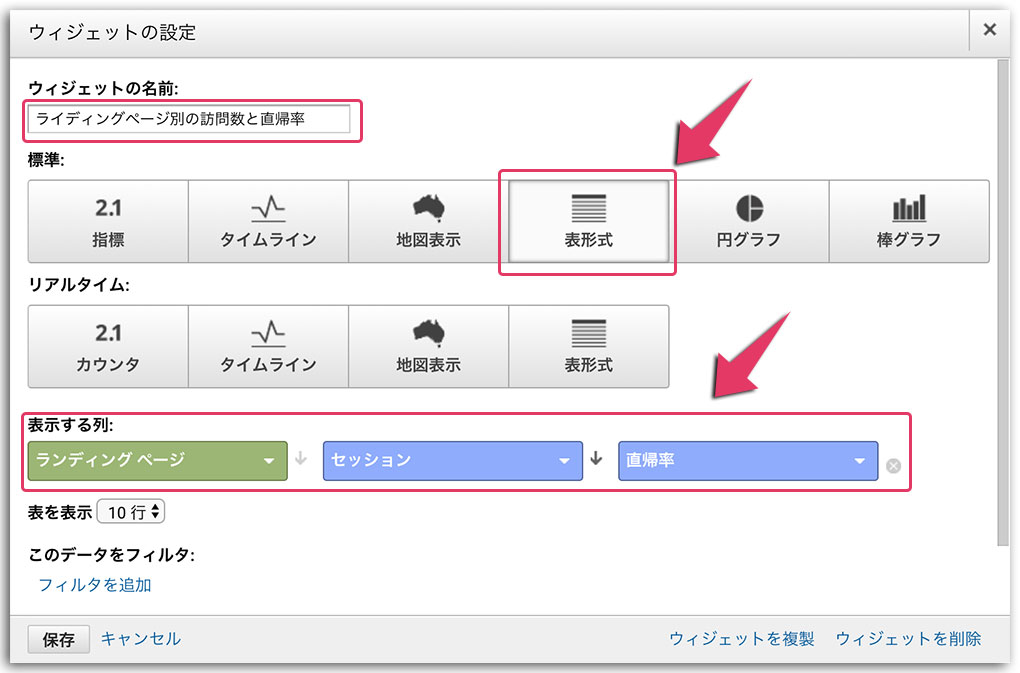
Task: Select the 円グラフ widget type
Action: (x=748, y=221)
